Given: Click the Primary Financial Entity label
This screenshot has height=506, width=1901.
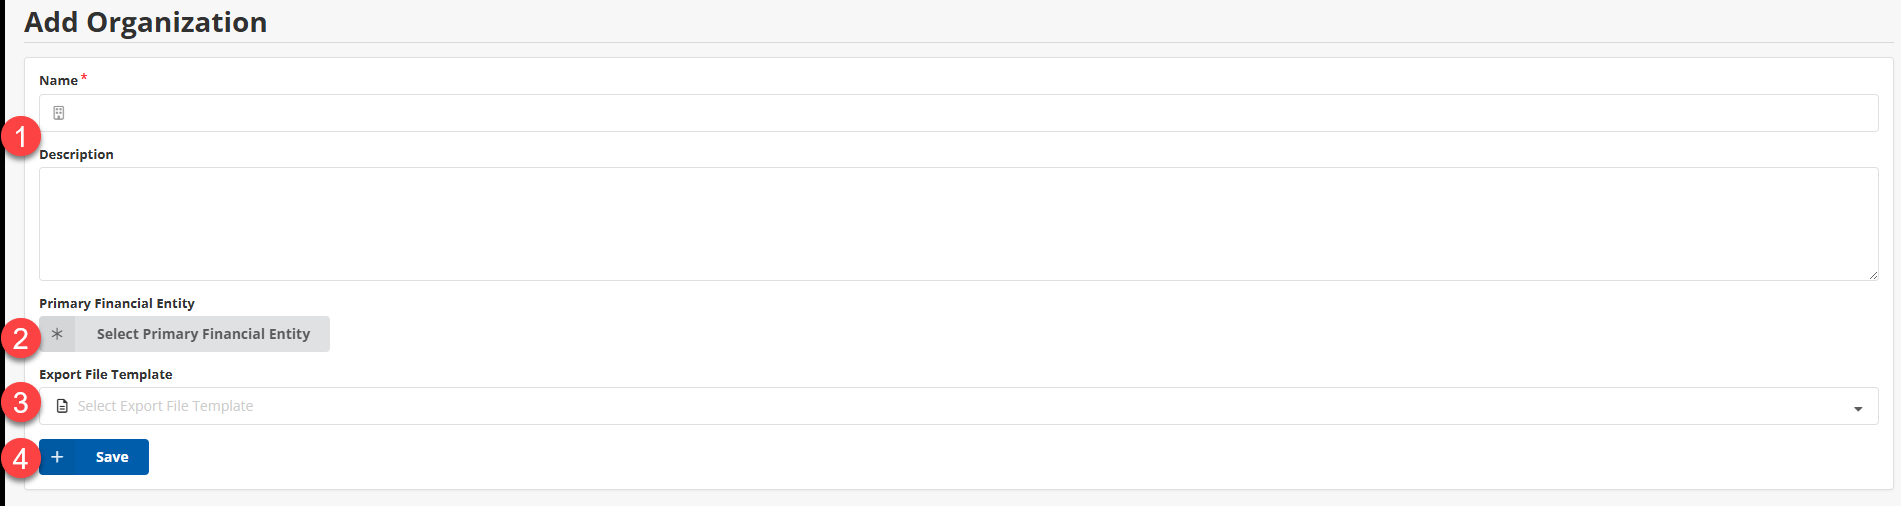Looking at the screenshot, I should [x=117, y=304].
